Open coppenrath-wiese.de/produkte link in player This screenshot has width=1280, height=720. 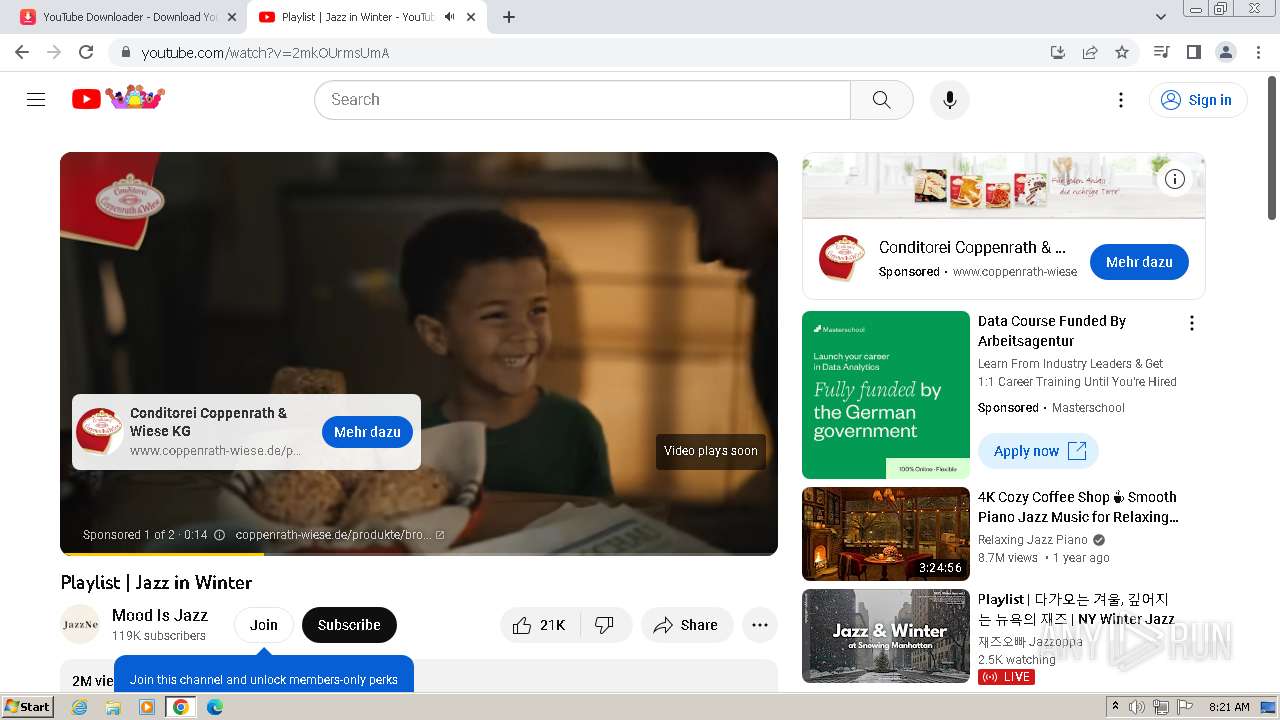coord(340,535)
